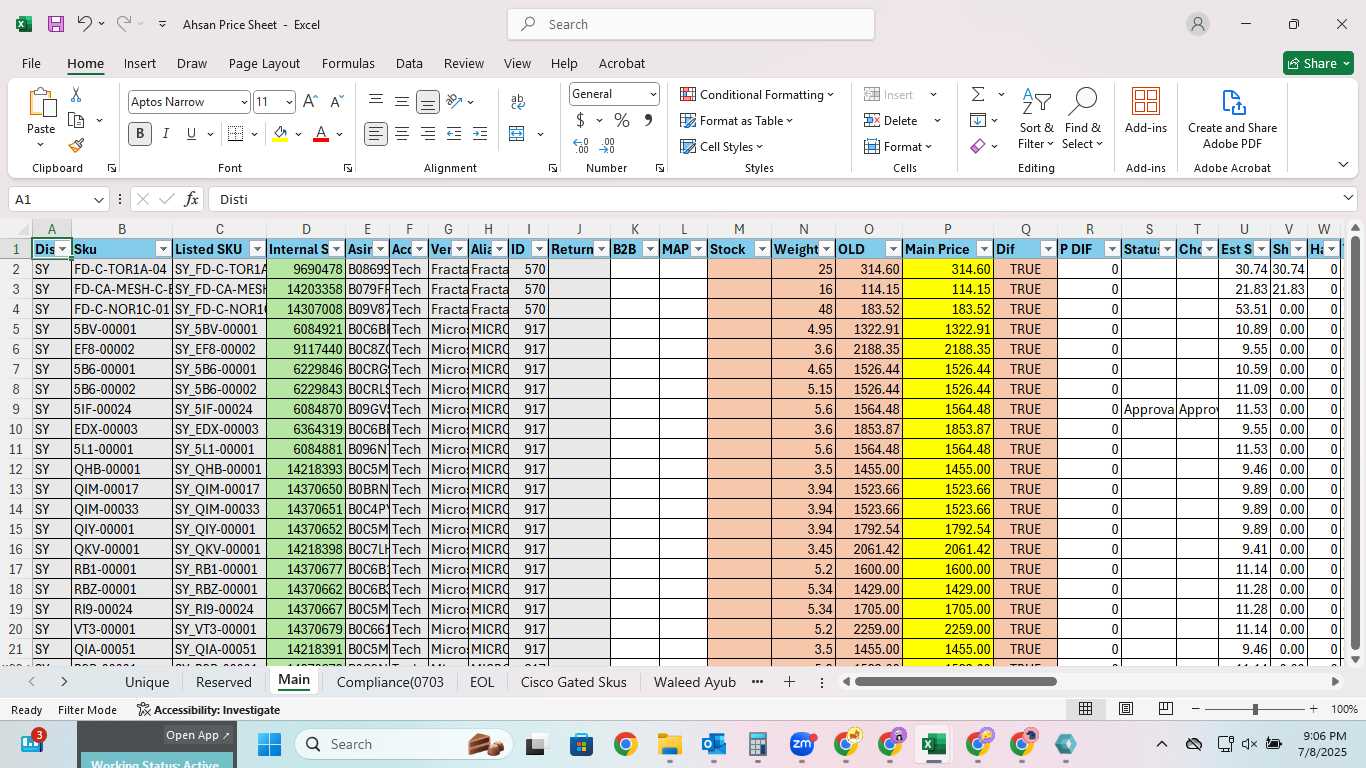The width and height of the screenshot is (1366, 768).
Task: Toggle Italic formatting
Action: pos(166,134)
